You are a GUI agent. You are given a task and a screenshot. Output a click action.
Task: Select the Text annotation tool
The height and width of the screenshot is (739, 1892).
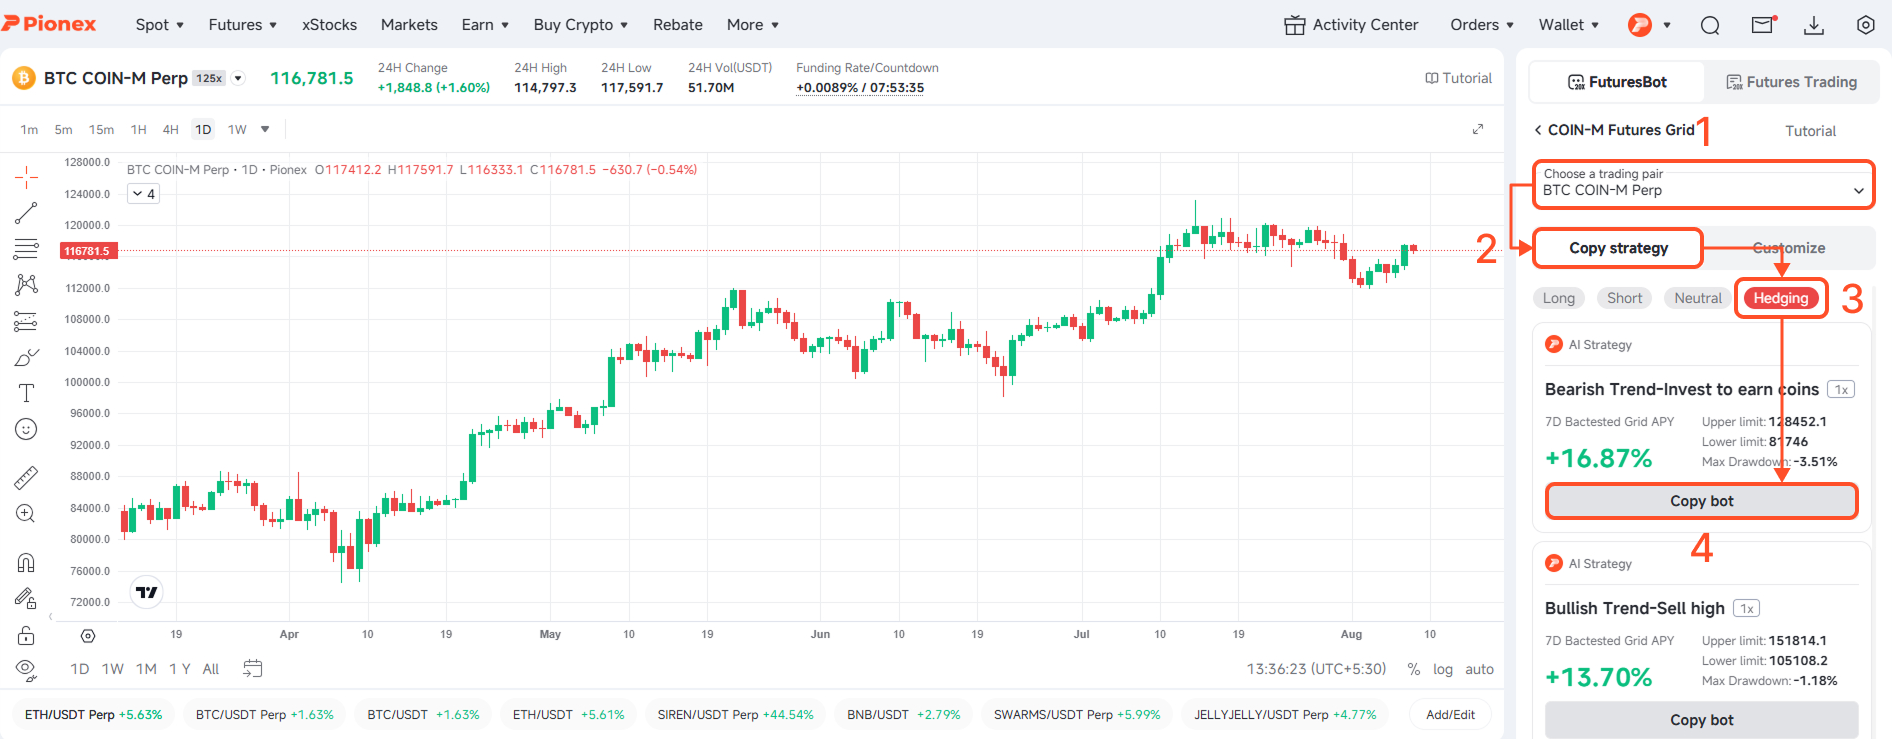pos(26,393)
